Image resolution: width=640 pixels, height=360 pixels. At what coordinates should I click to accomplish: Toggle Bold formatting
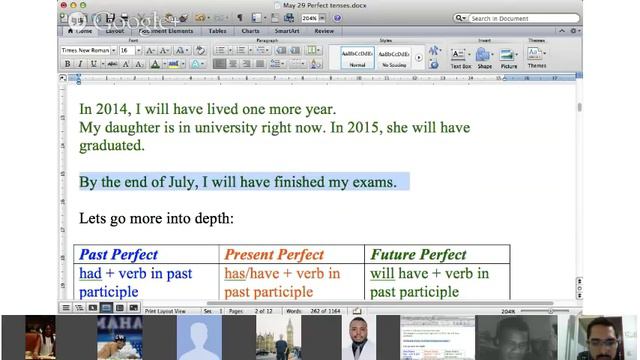(67, 64)
